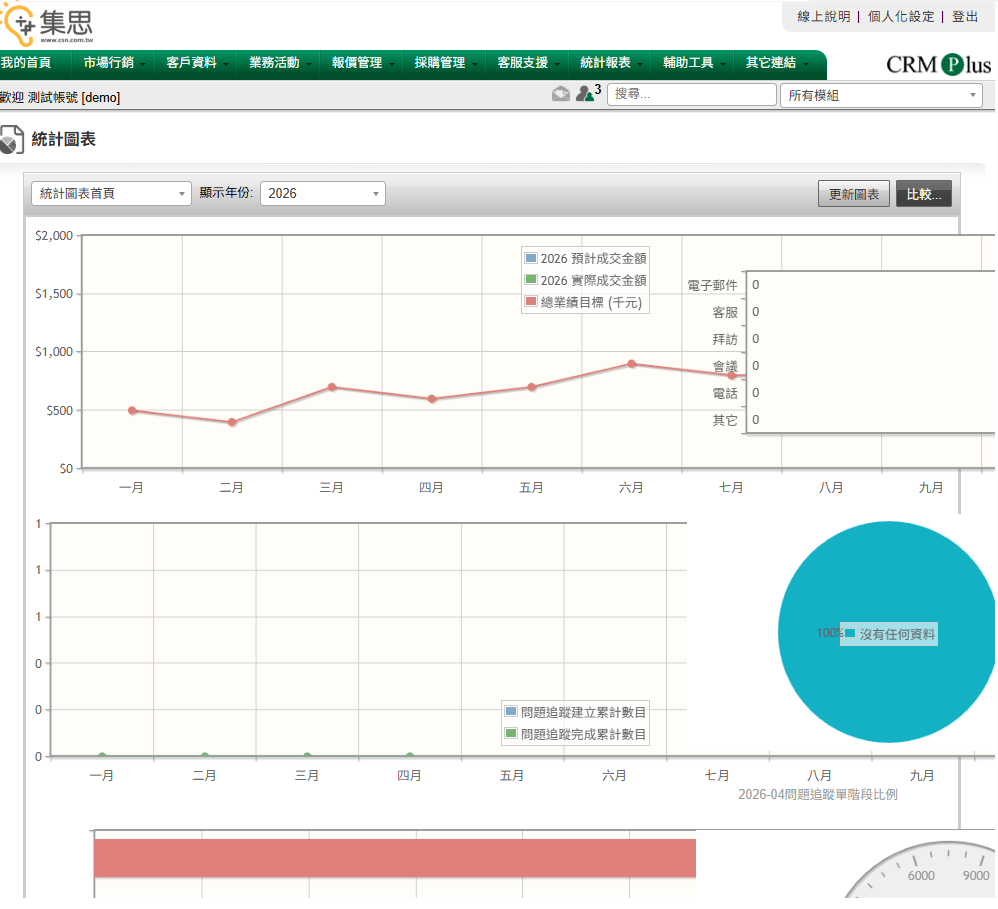Open the 統計圖表首頁 chart selector dropdown
This screenshot has width=998, height=909.
click(111, 194)
